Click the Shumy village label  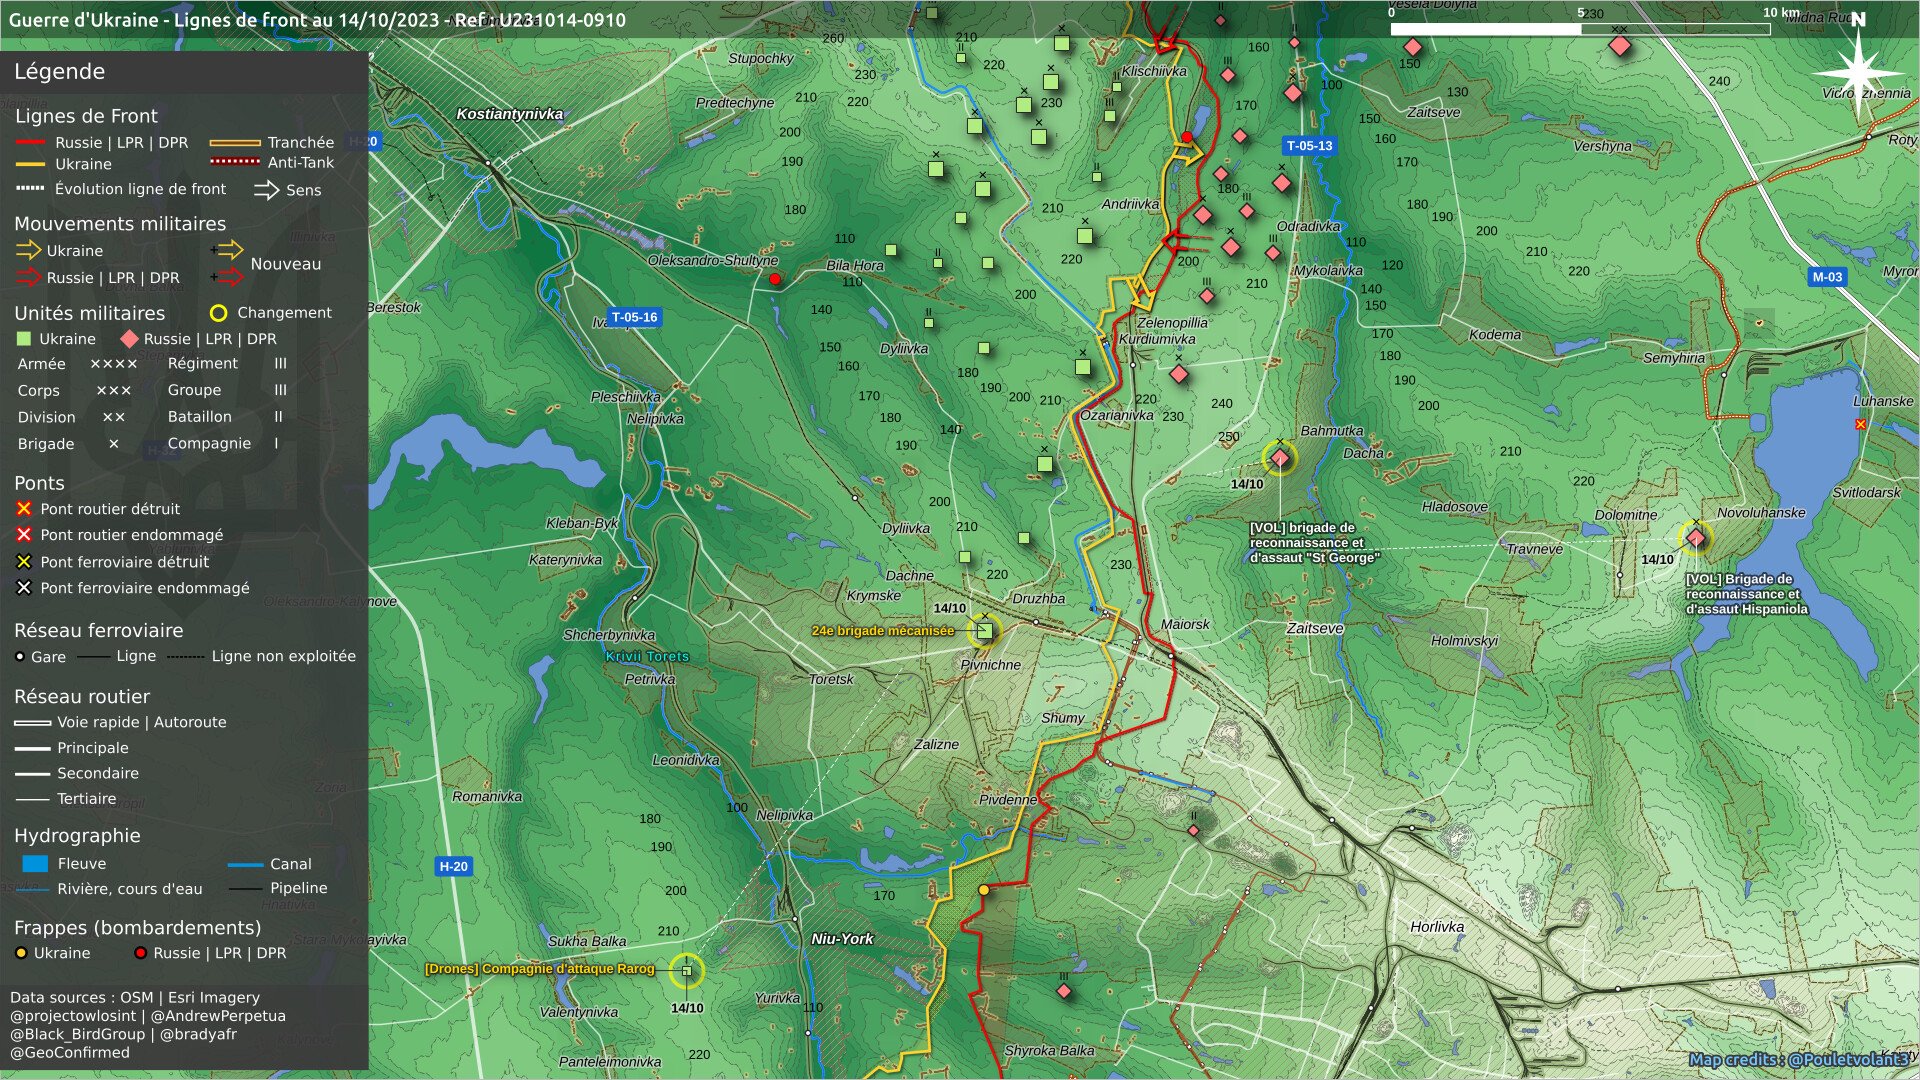pos(1062,718)
